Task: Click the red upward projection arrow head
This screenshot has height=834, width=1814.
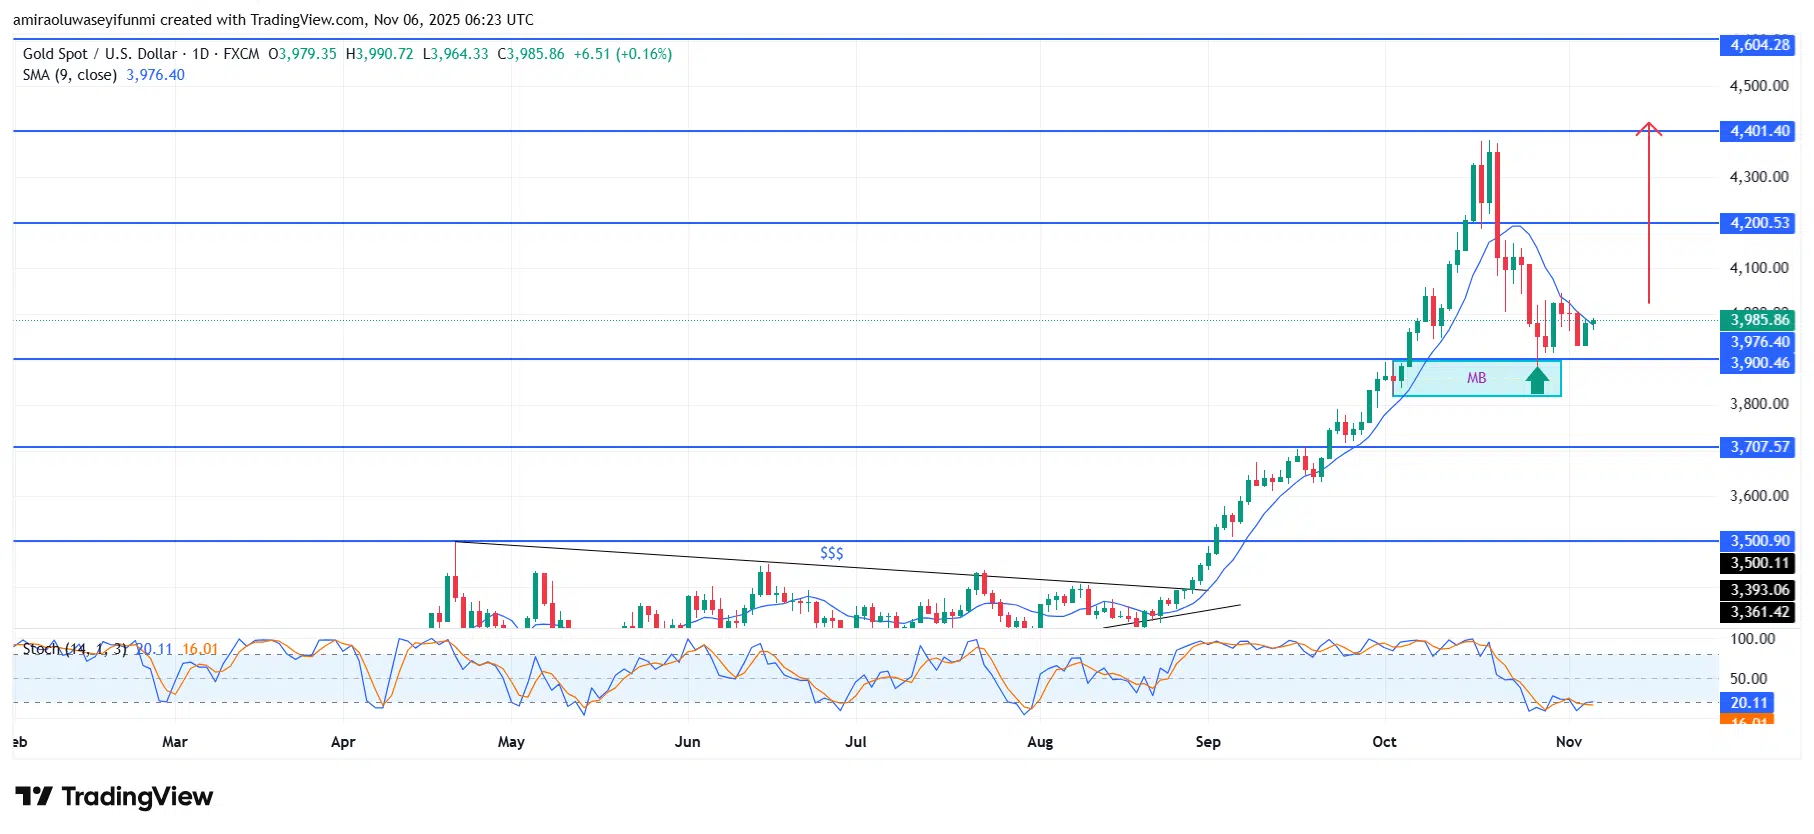Action: [1648, 128]
